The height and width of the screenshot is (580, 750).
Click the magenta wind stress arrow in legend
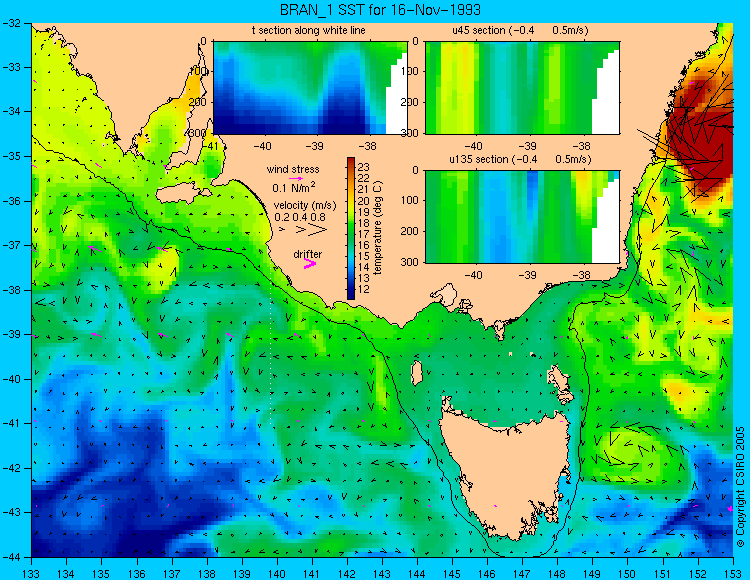click(297, 178)
